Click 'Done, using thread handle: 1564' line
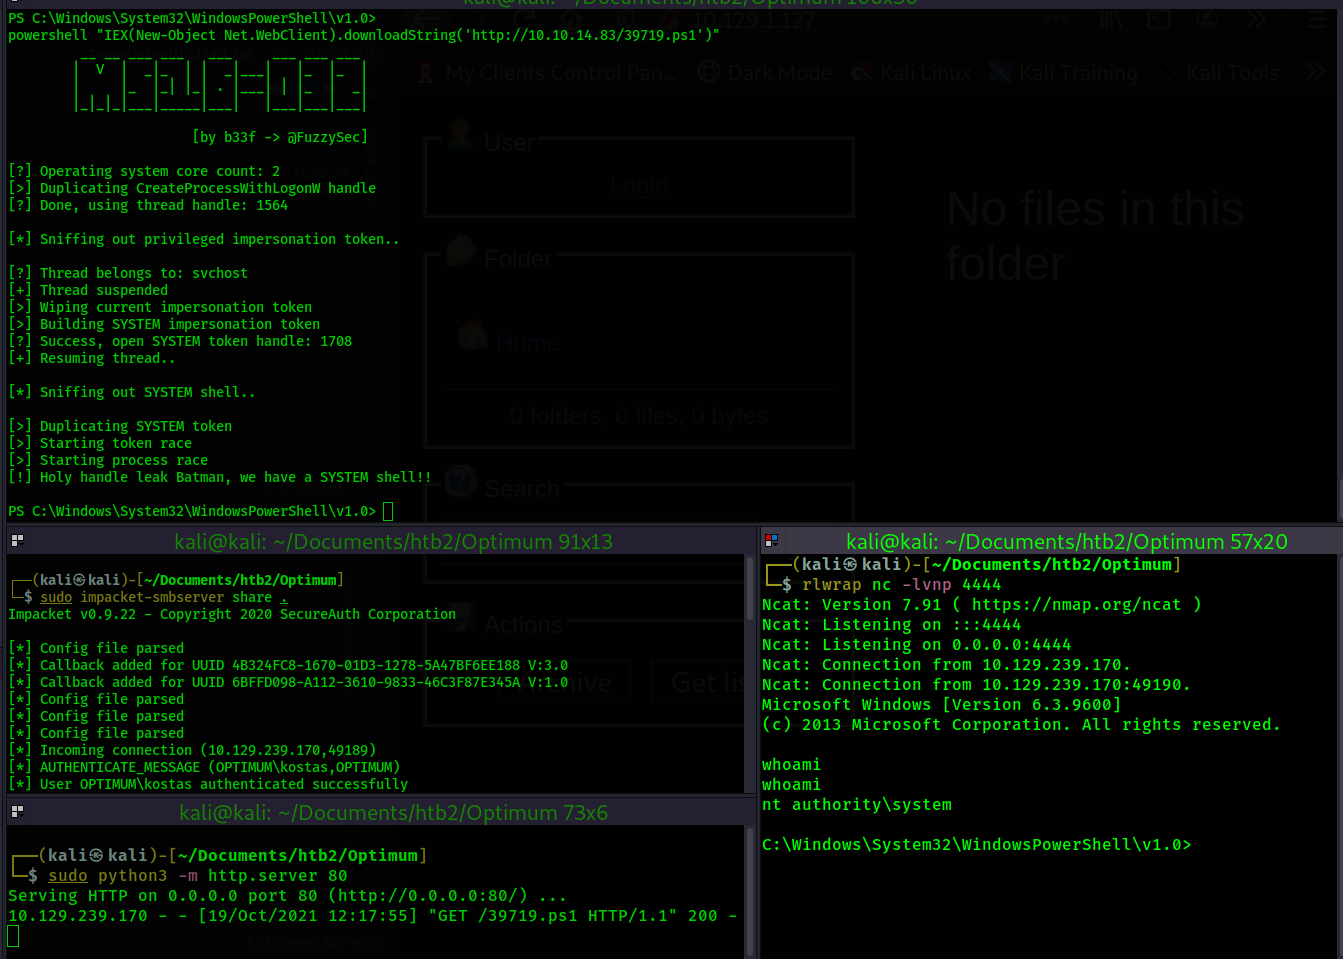 pos(148,205)
